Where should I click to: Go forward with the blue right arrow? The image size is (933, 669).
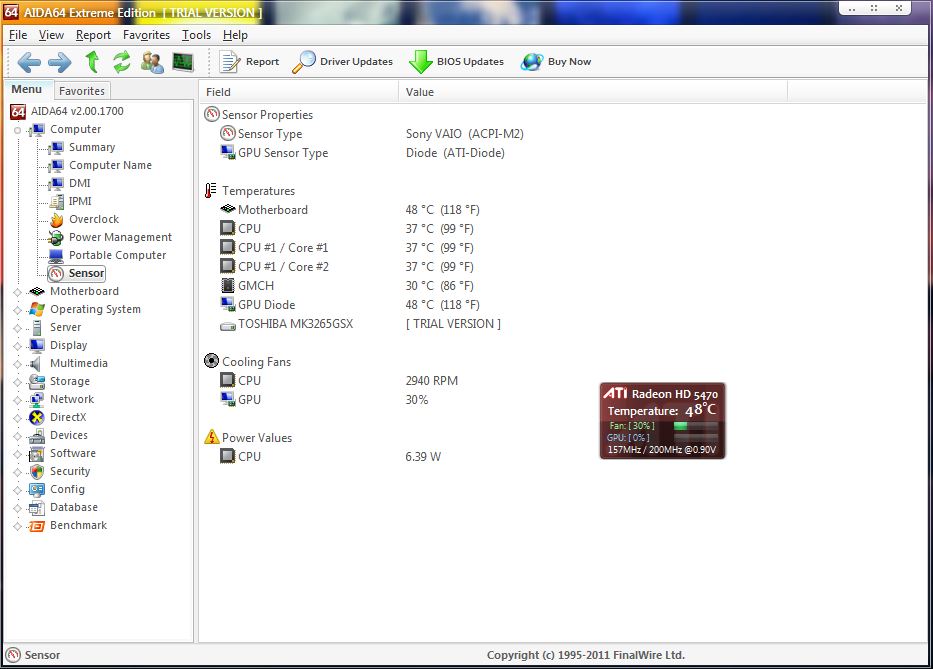tap(60, 62)
